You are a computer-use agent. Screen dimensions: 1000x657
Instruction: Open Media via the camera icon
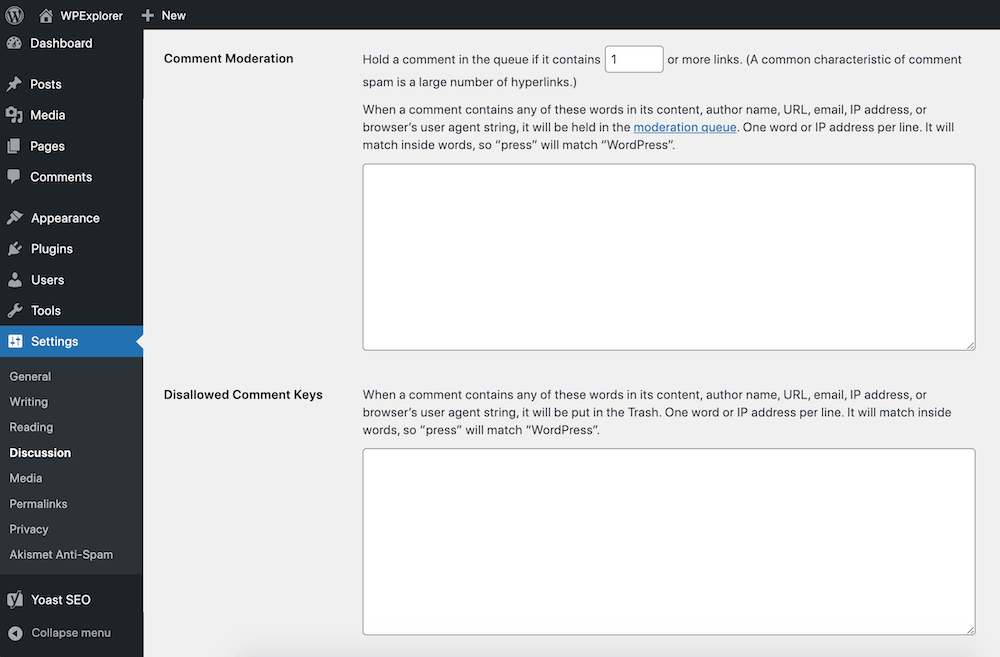(x=17, y=115)
